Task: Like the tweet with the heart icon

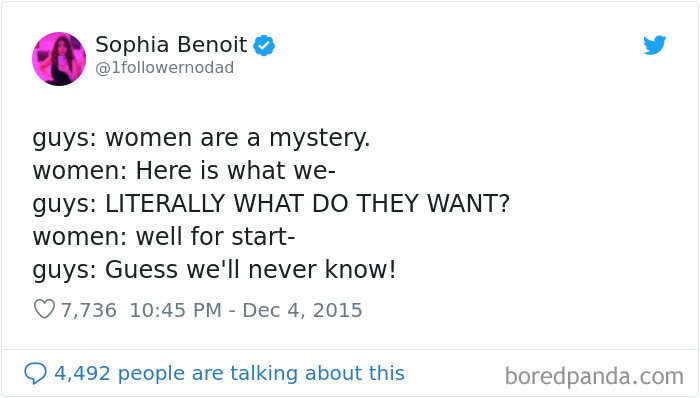Action: coord(44,309)
